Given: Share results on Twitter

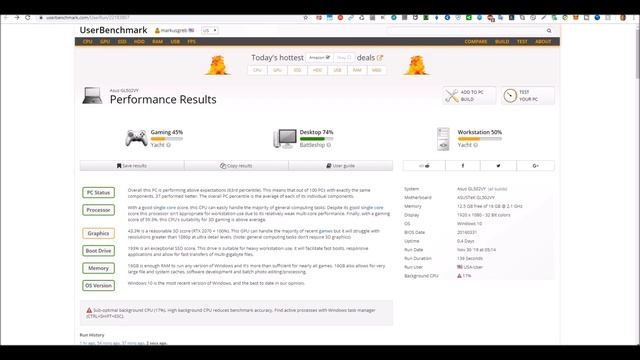Looking at the screenshot, I should click(498, 166).
